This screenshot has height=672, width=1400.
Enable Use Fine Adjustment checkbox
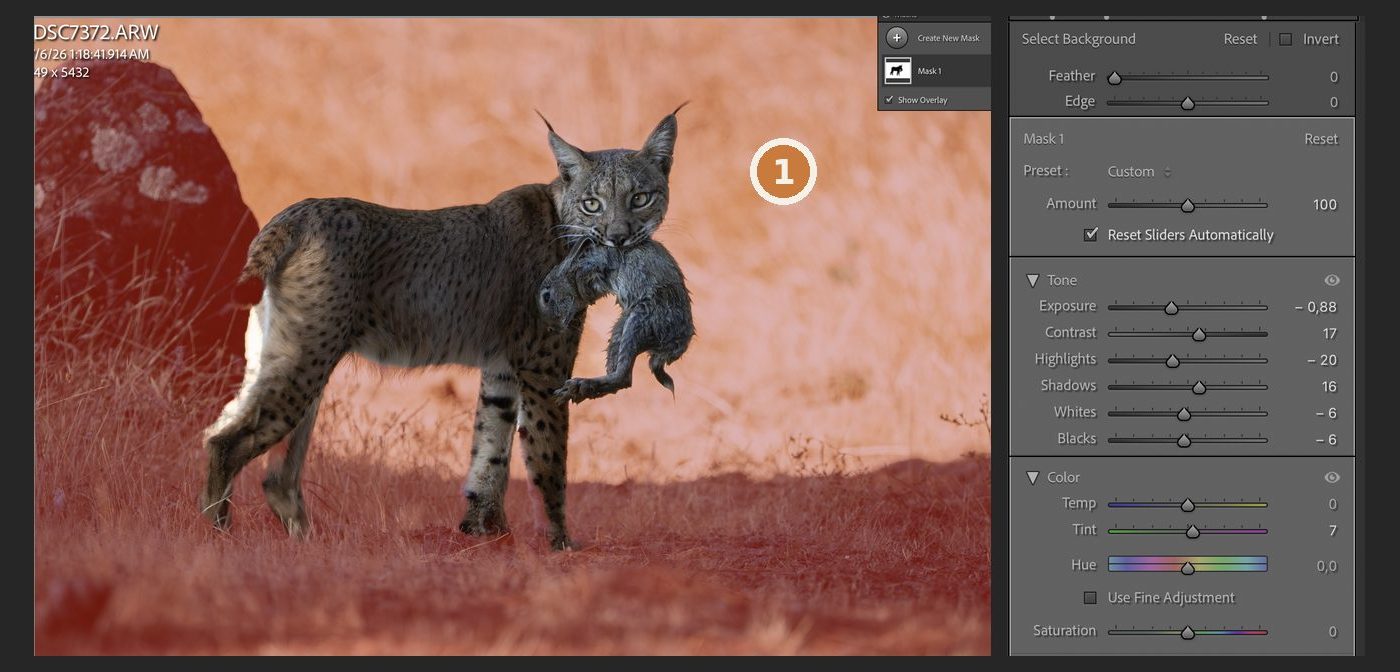pyautogui.click(x=1091, y=598)
